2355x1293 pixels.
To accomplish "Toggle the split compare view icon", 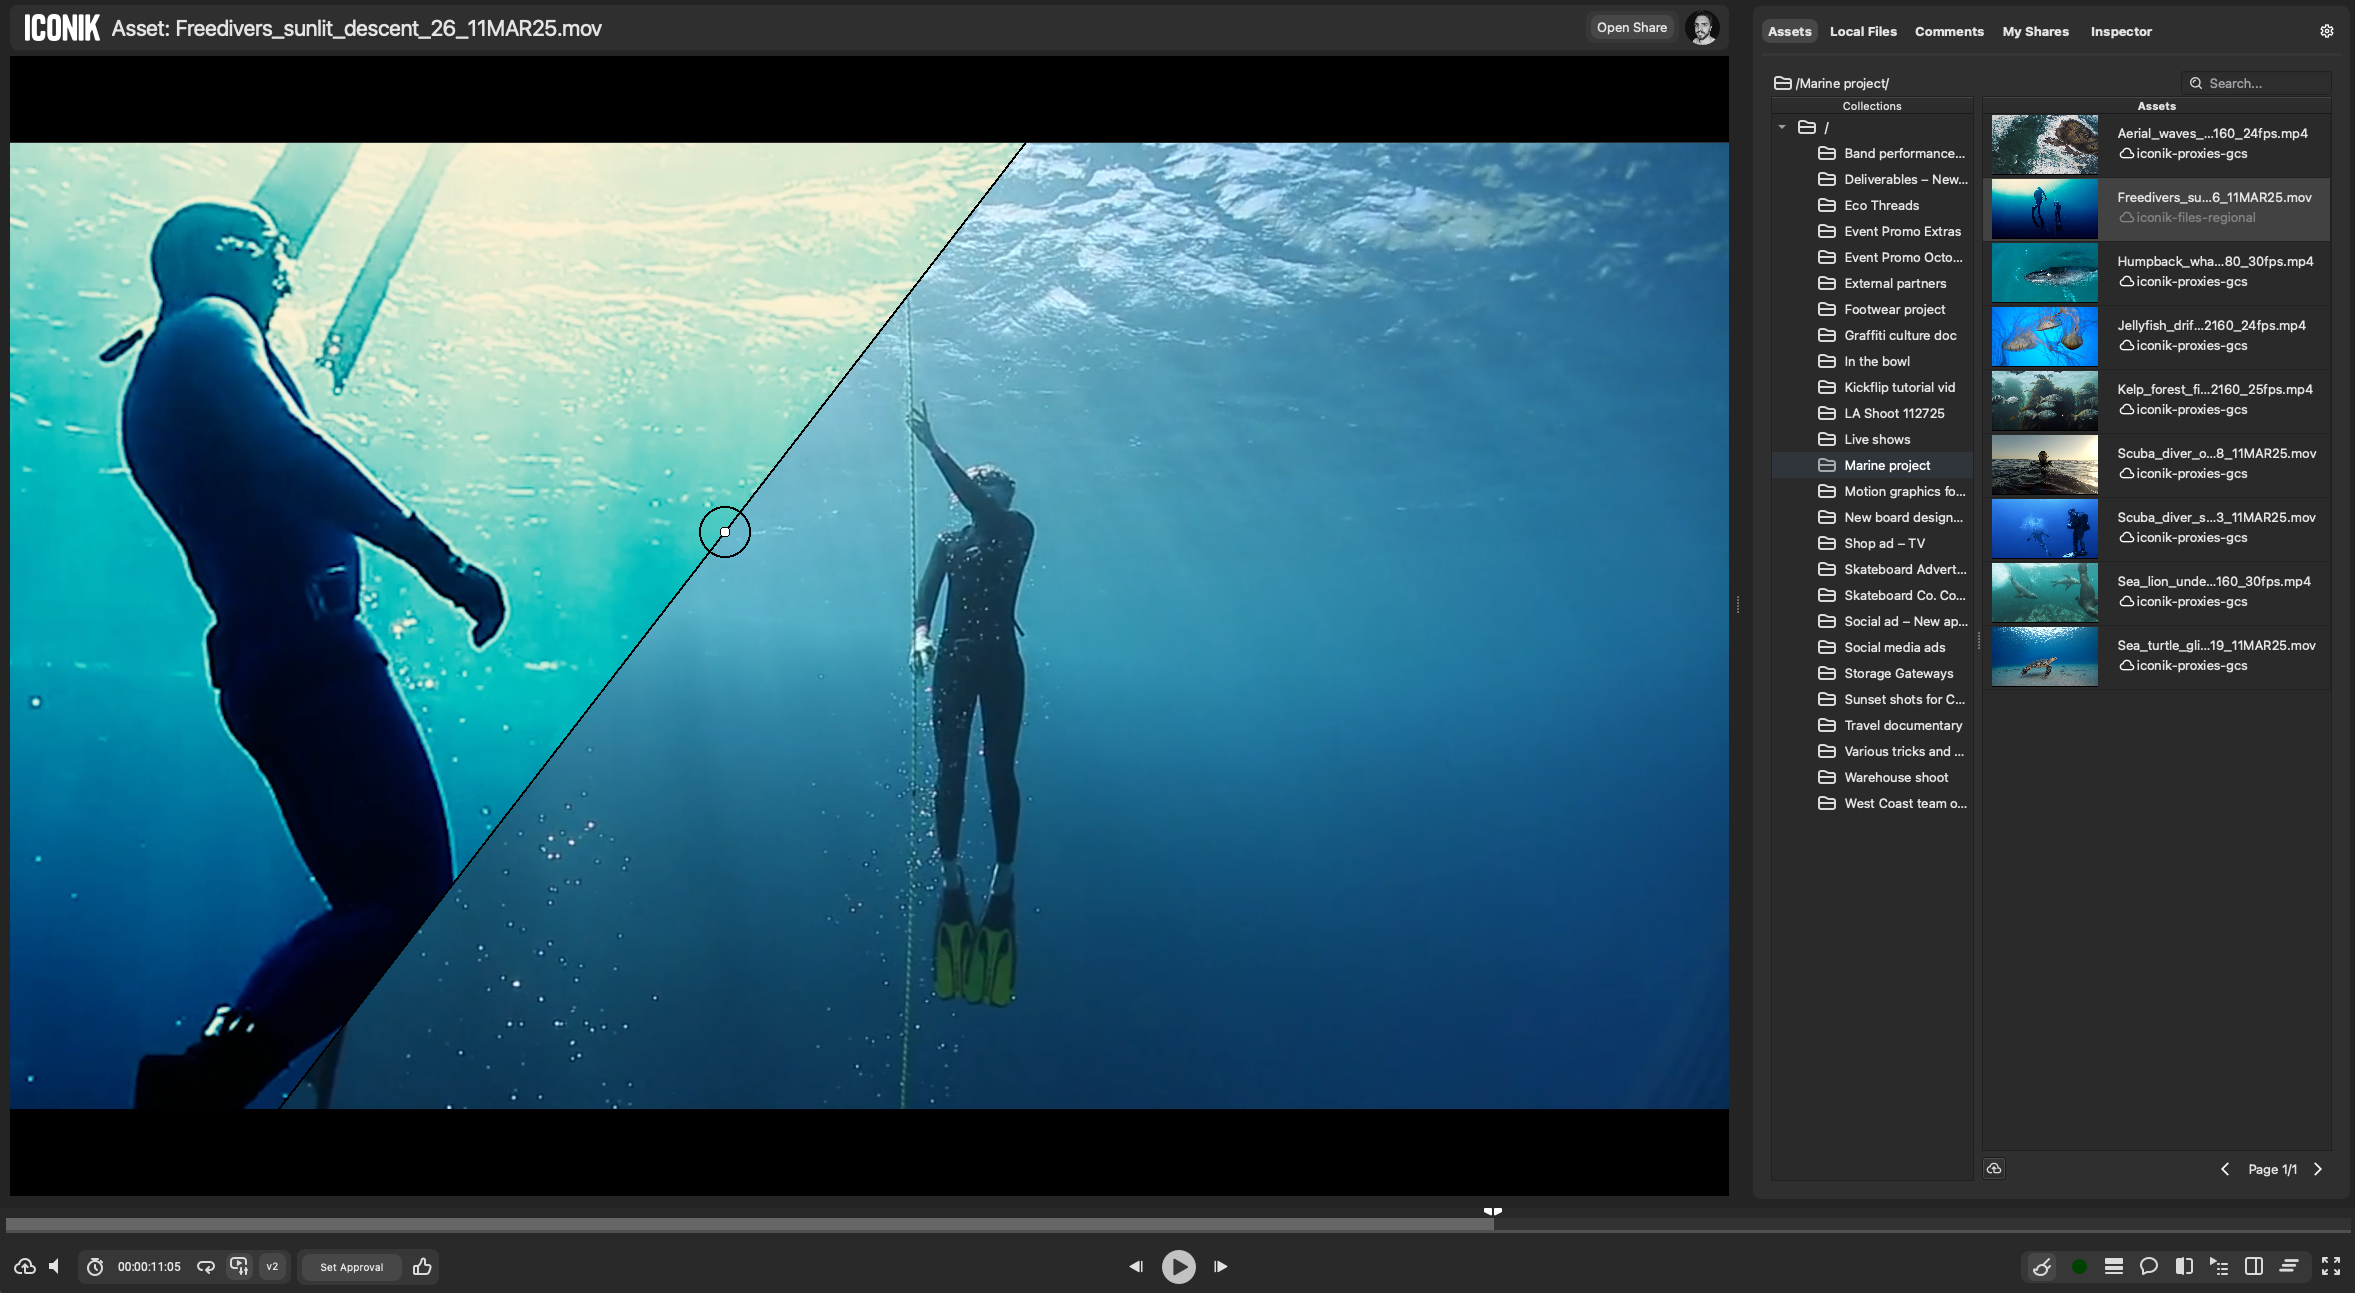I will click(x=2184, y=1267).
